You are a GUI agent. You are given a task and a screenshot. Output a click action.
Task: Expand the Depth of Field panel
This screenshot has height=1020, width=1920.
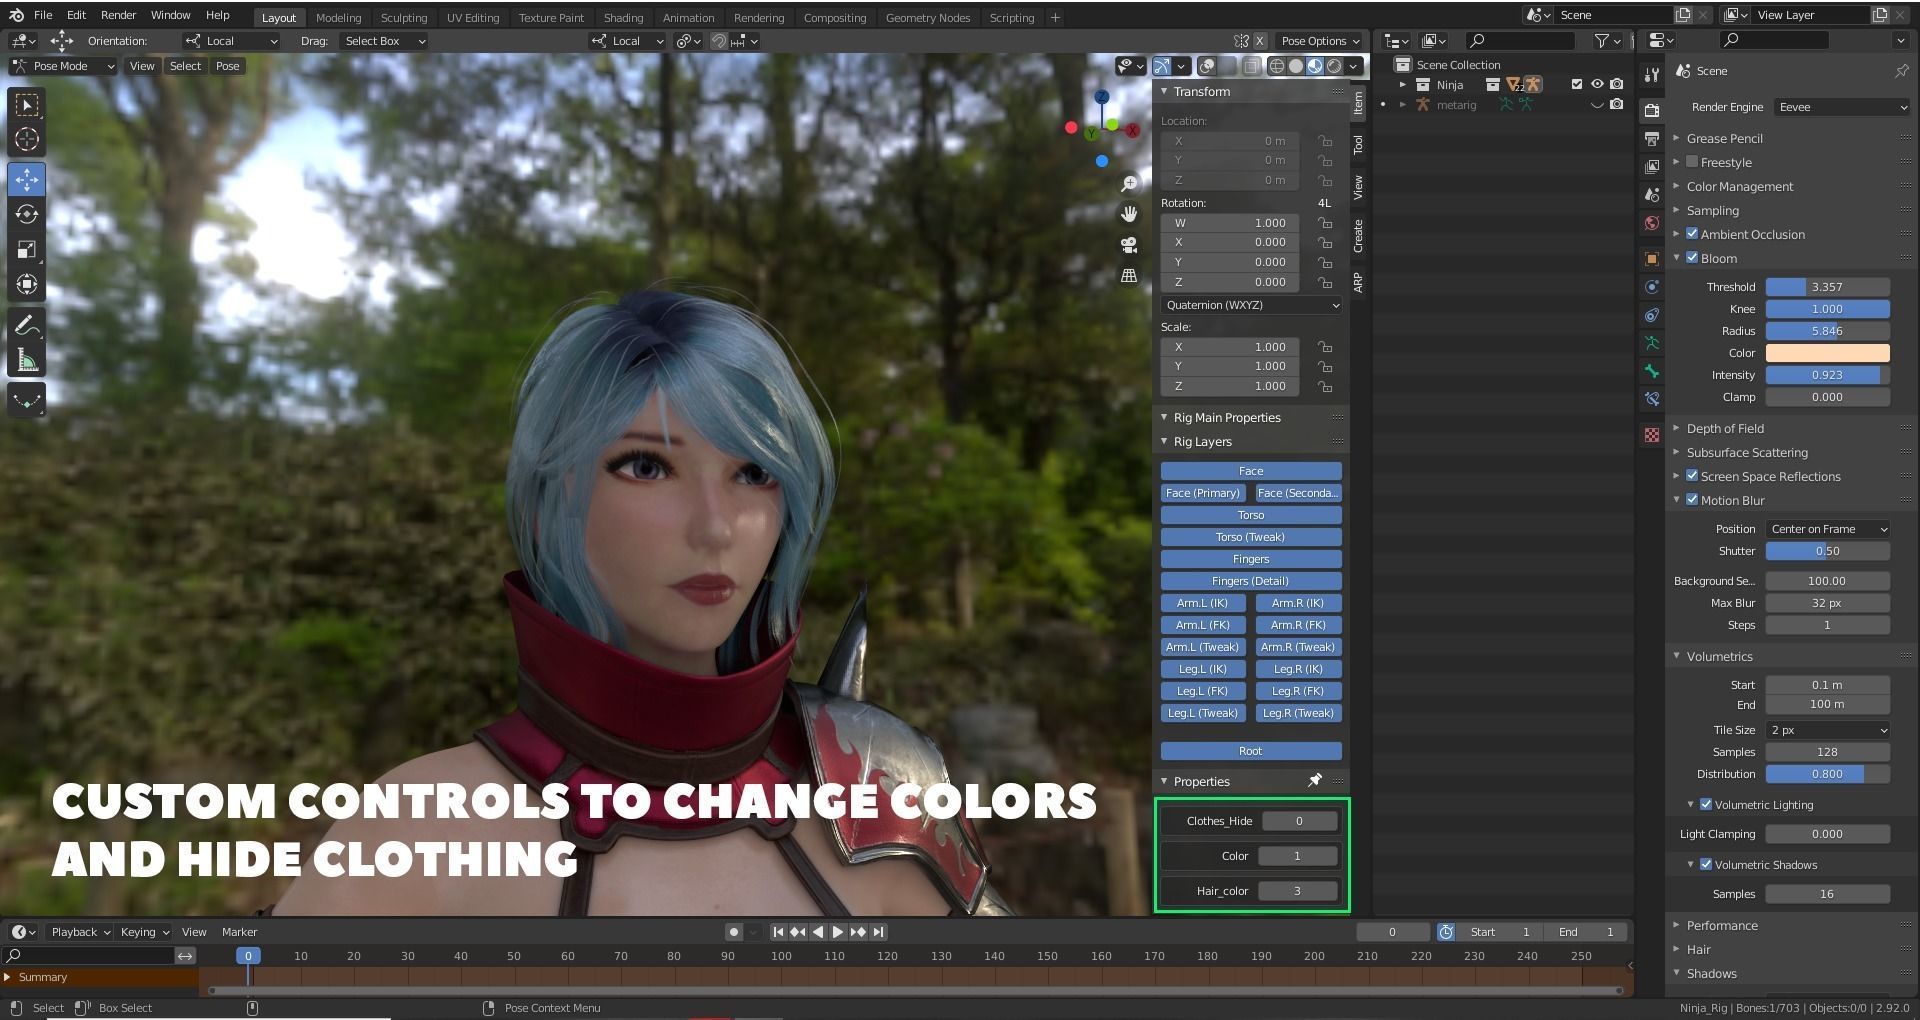pyautogui.click(x=1724, y=428)
